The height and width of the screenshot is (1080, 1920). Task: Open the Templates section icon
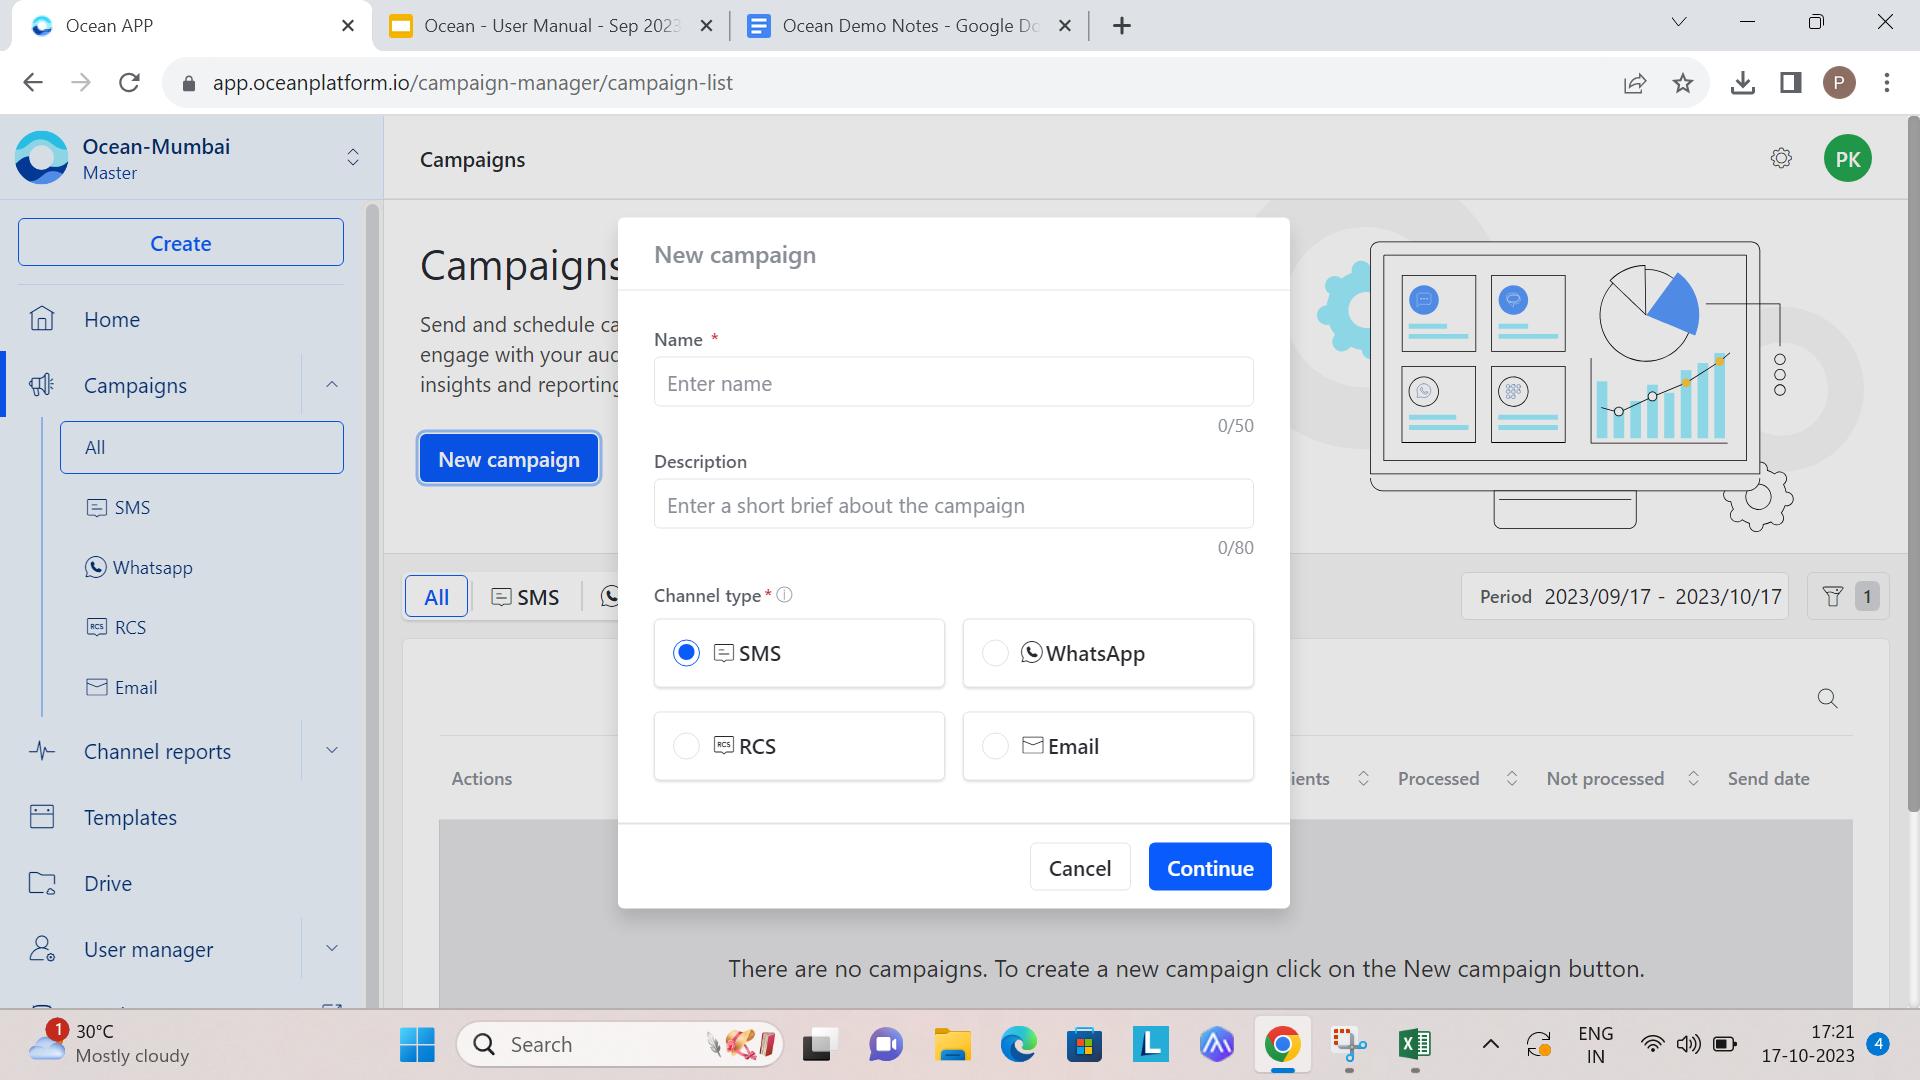coord(42,817)
